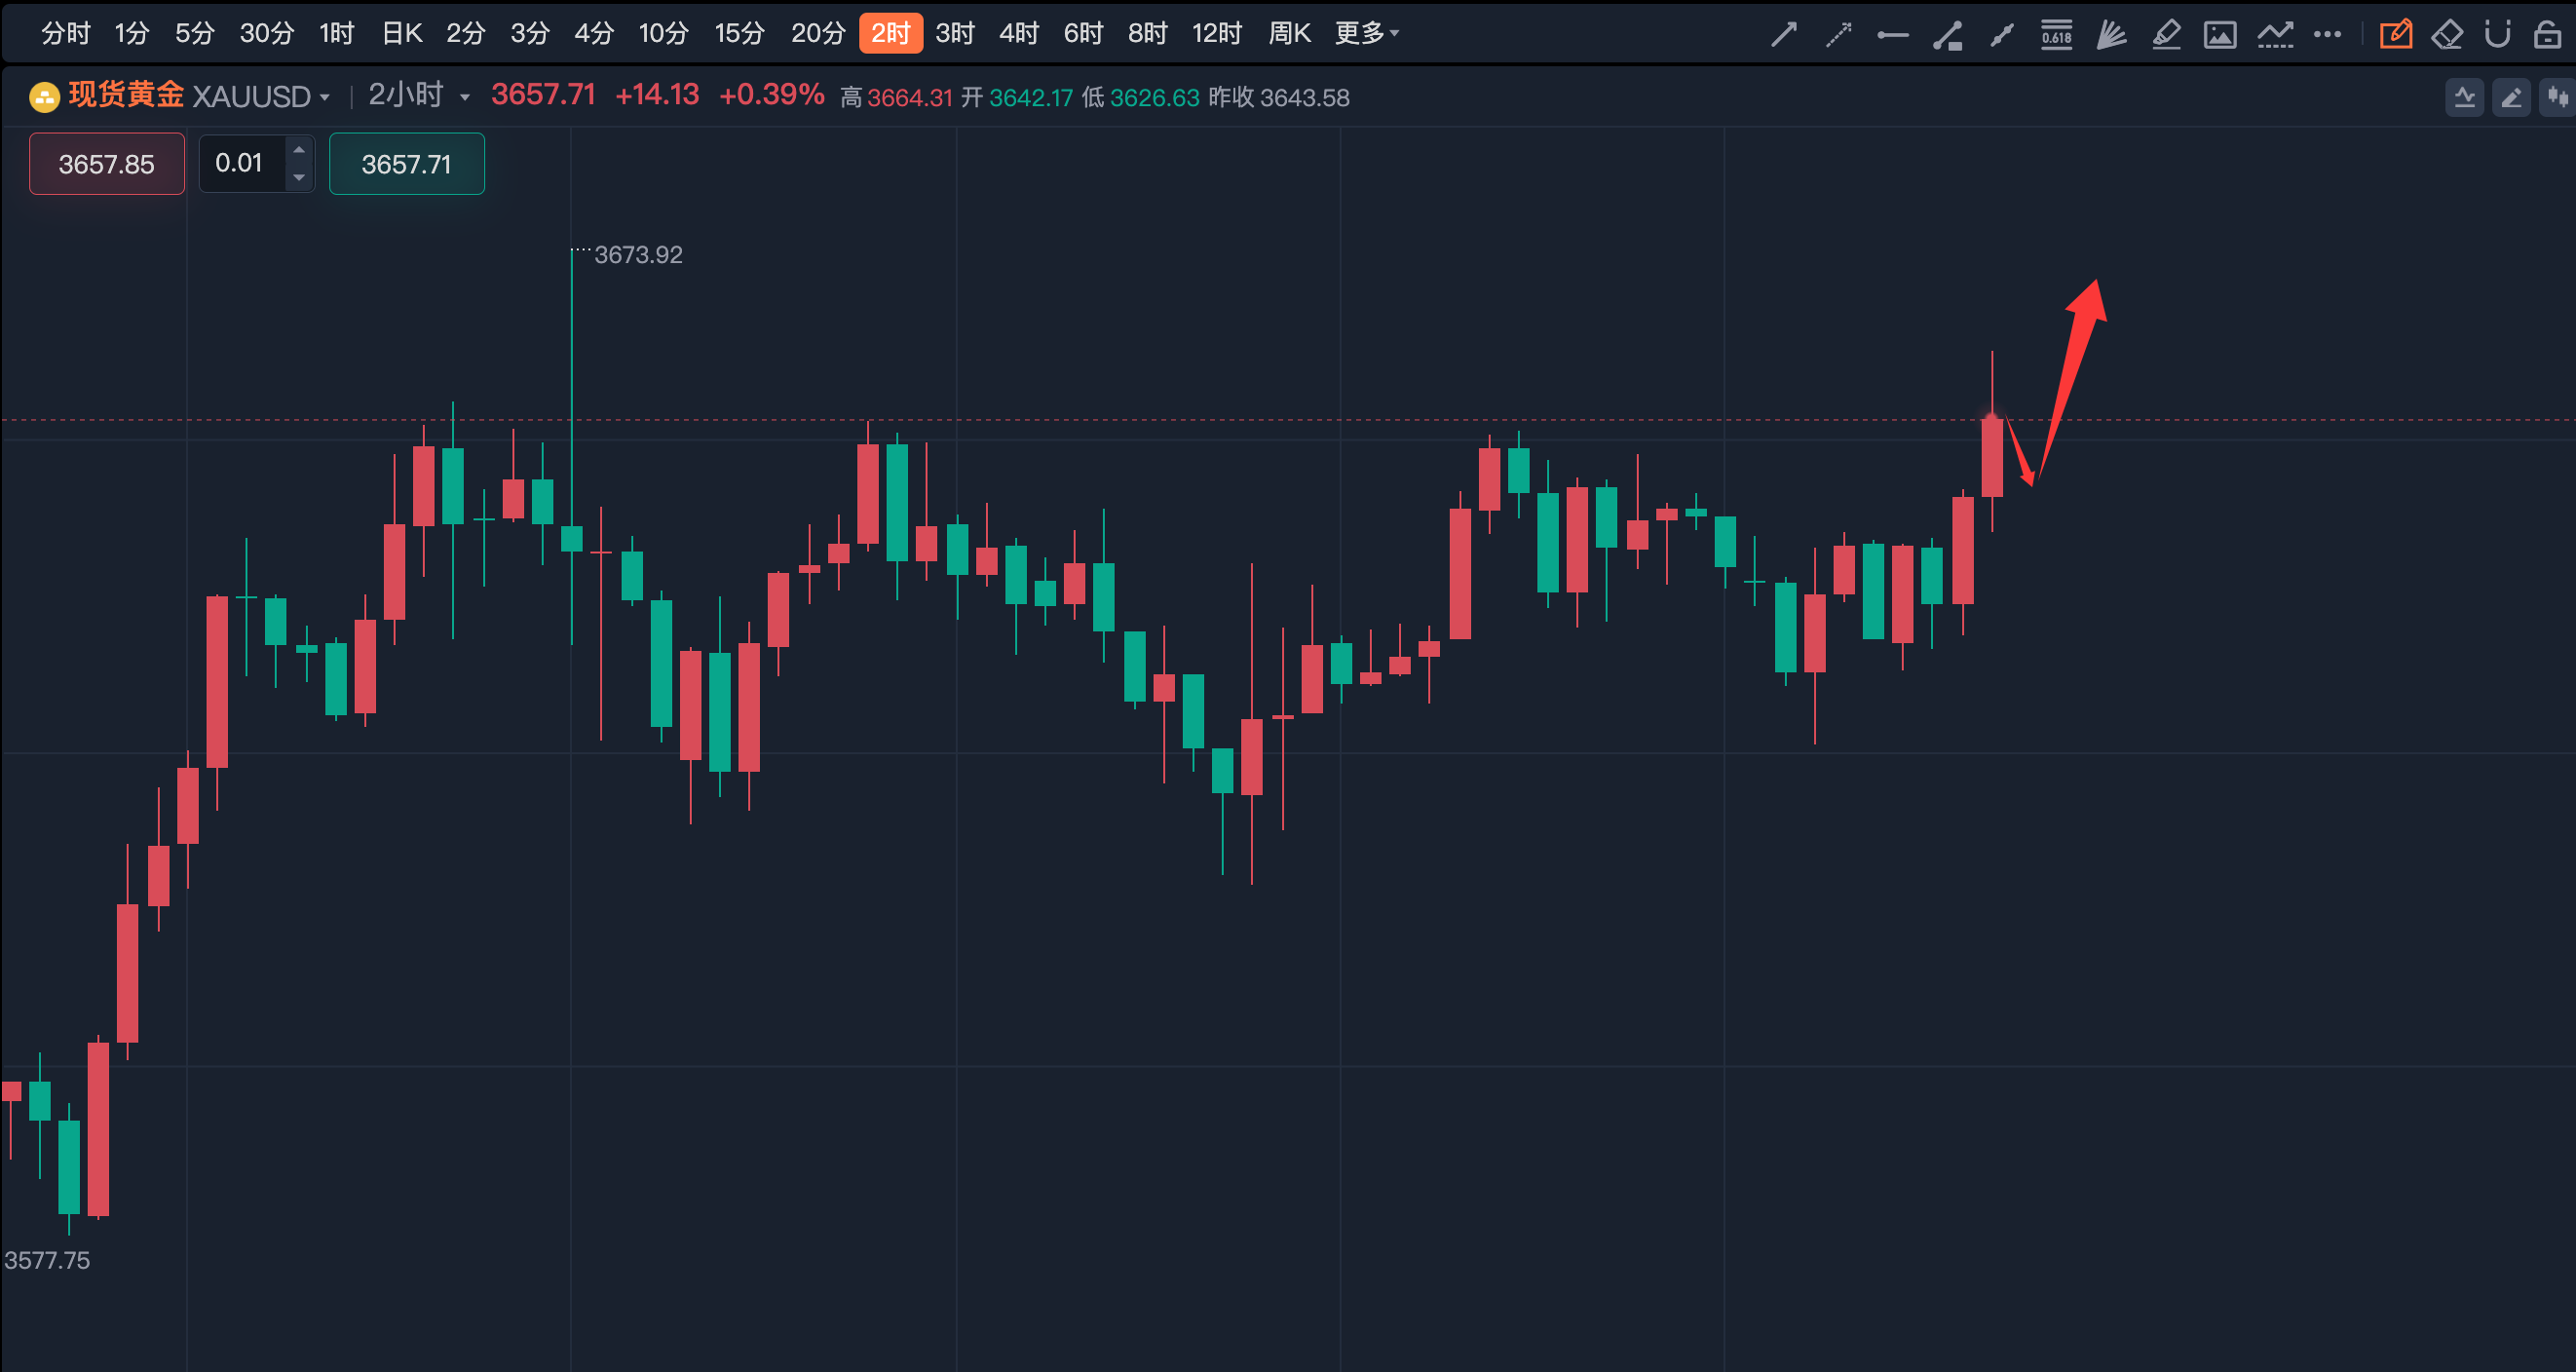This screenshot has height=1372, width=2576.
Task: Open the indicators button below toolbar
Action: [x=2464, y=97]
